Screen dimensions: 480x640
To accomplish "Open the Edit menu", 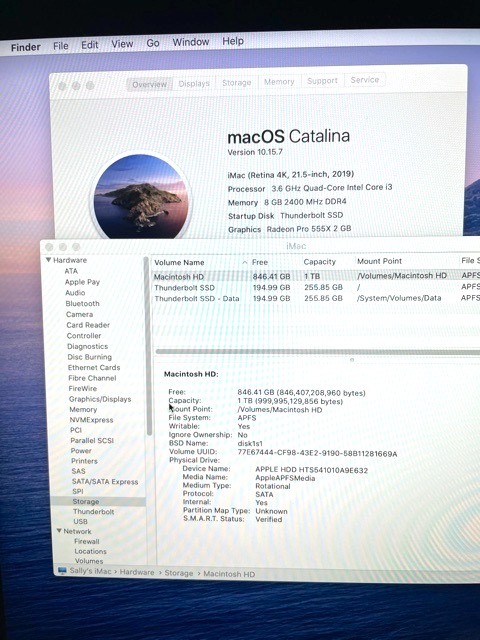I will pyautogui.click(x=89, y=44).
